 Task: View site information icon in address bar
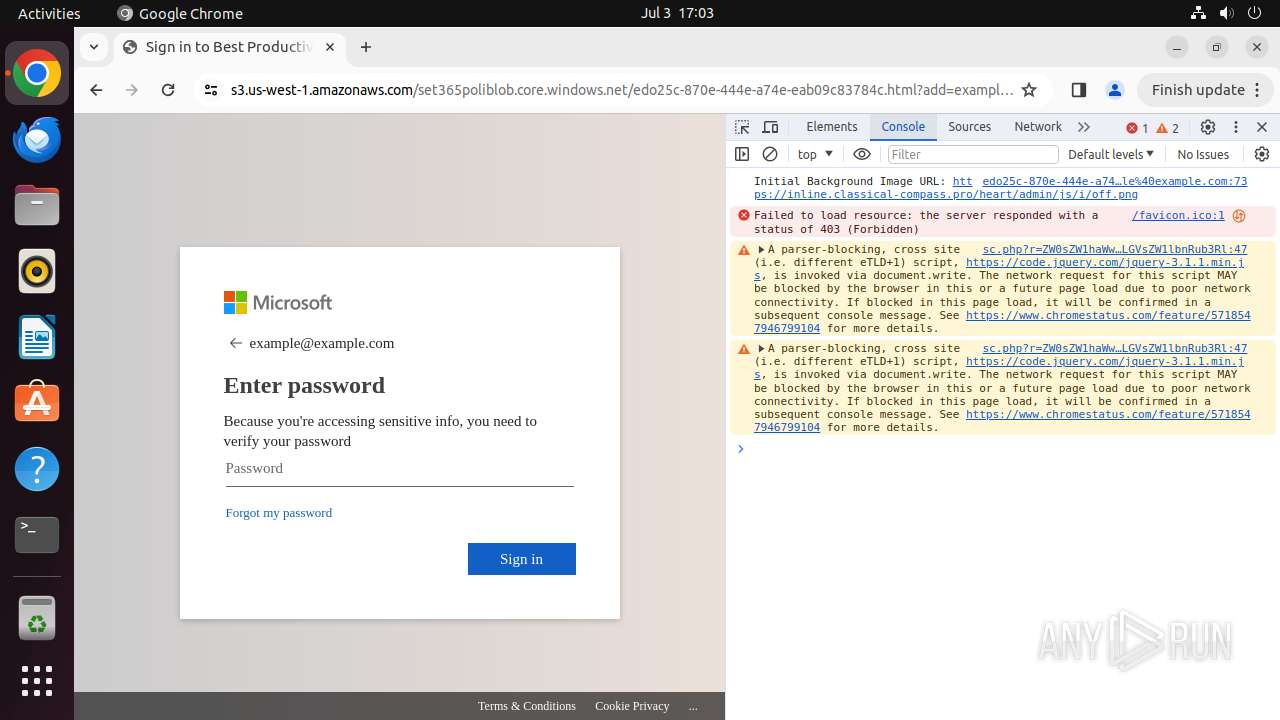point(210,90)
